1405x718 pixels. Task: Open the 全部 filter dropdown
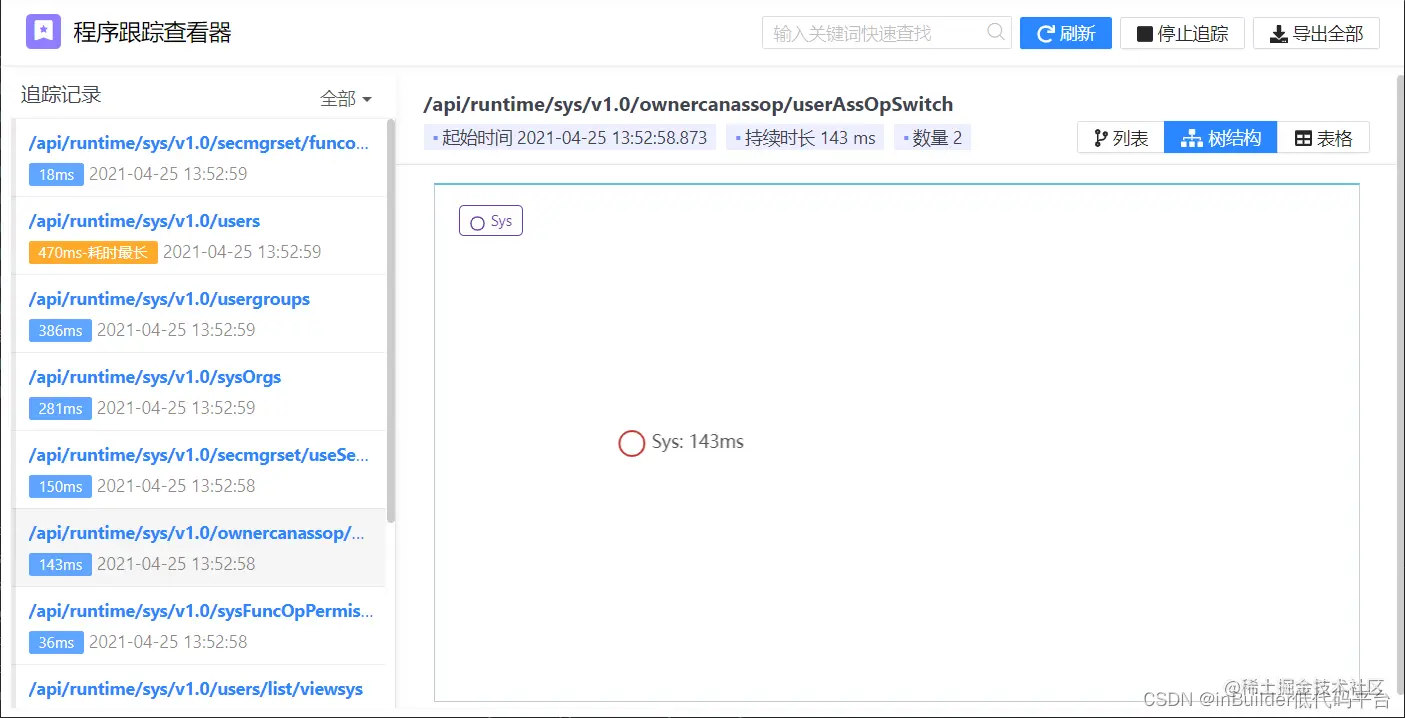click(x=346, y=98)
